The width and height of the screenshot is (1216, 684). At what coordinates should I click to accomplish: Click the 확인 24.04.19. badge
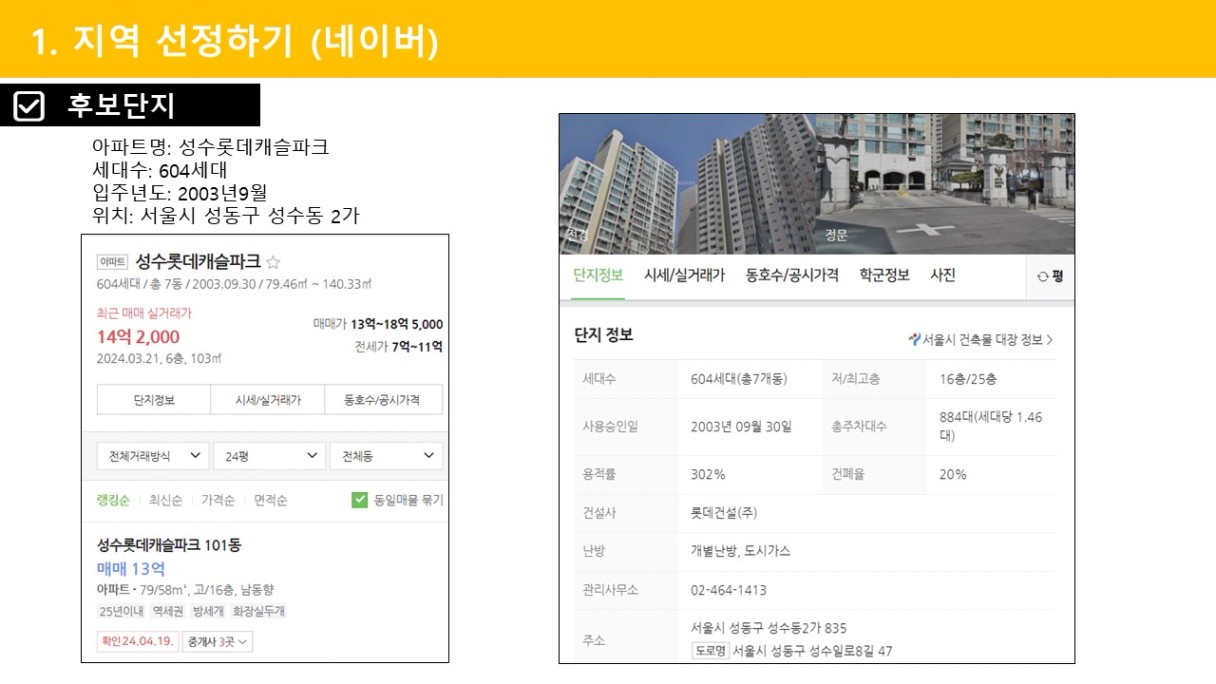(137, 641)
